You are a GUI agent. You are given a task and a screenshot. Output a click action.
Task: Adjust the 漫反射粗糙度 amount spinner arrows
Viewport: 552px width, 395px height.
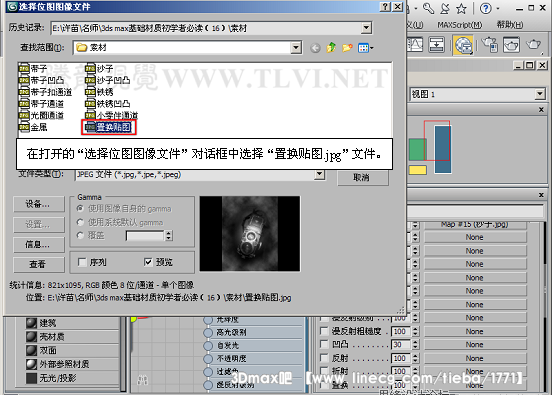point(415,331)
